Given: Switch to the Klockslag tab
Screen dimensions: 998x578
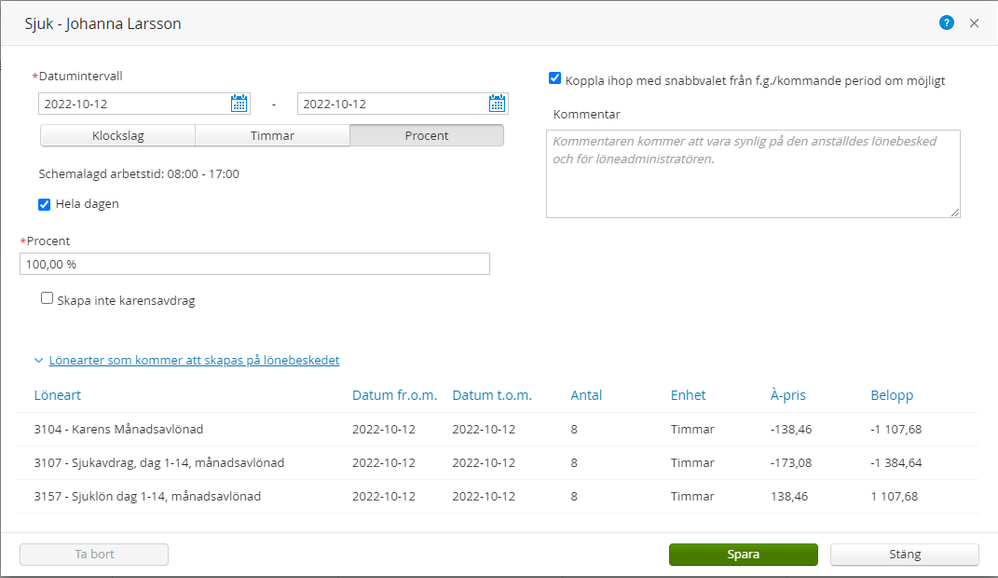Looking at the screenshot, I should 118,136.
